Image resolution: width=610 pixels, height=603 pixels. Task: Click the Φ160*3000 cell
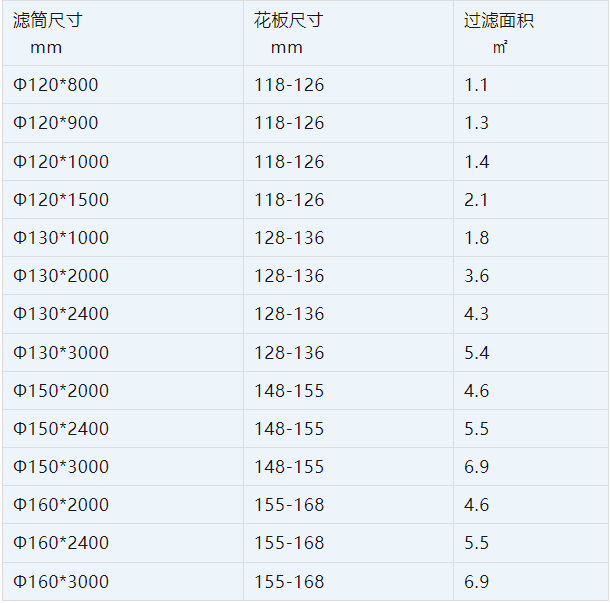pyautogui.click(x=61, y=581)
